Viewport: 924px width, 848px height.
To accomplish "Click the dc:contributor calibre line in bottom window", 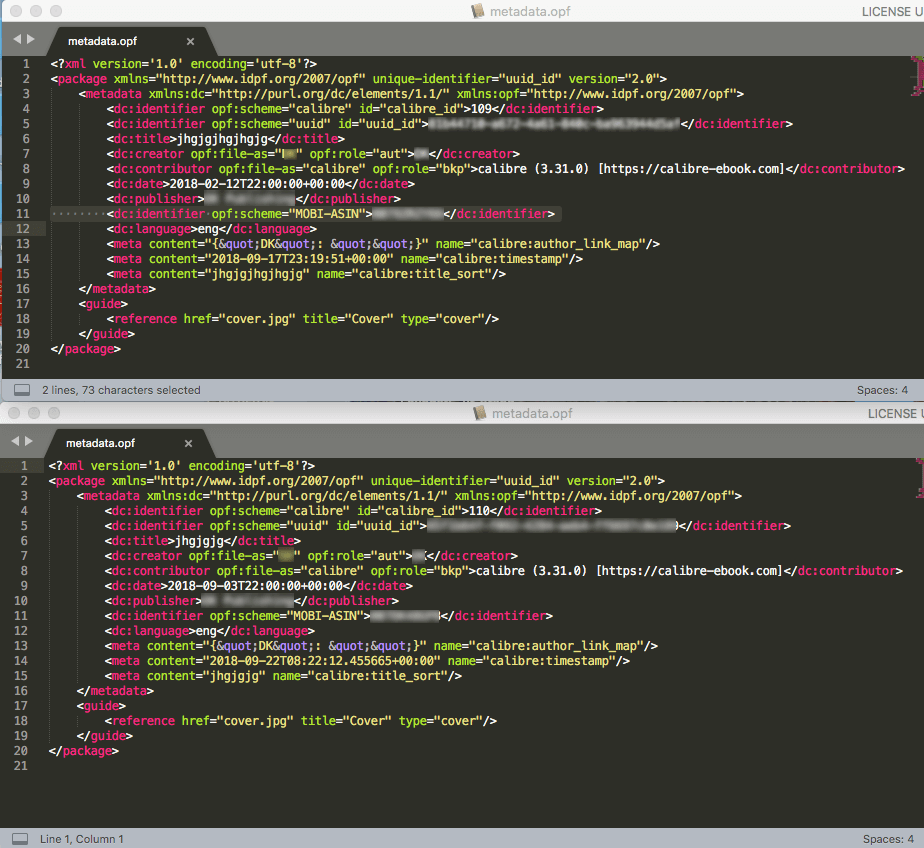I will [504, 570].
